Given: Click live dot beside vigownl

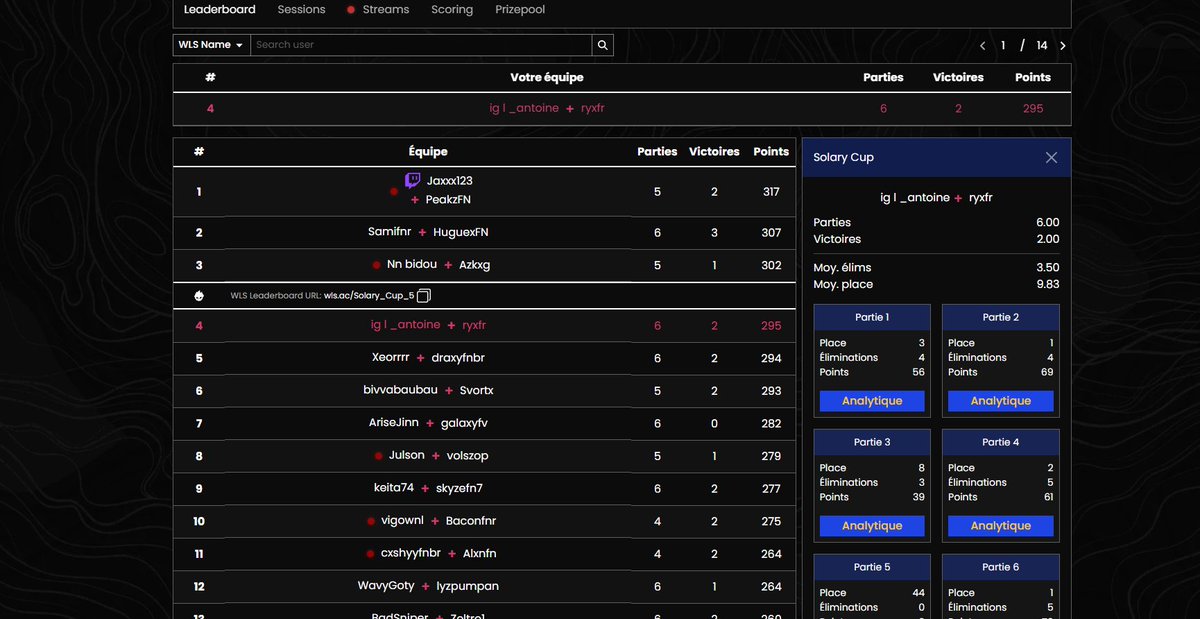Looking at the screenshot, I should tap(371, 521).
